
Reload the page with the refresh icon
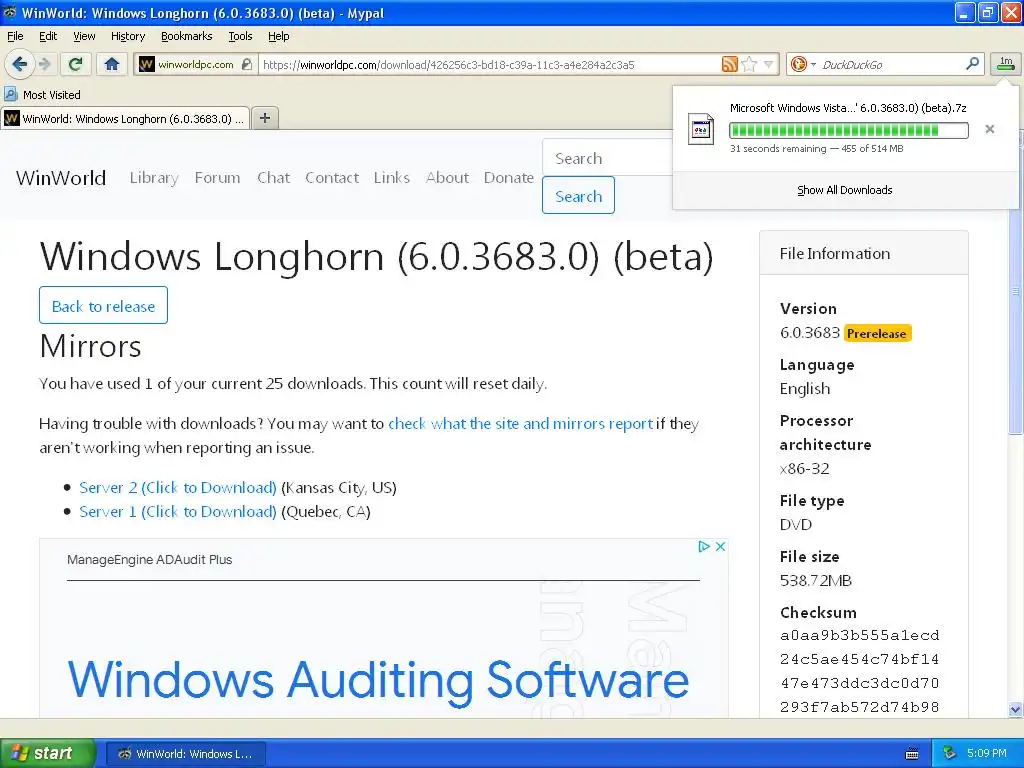click(75, 64)
